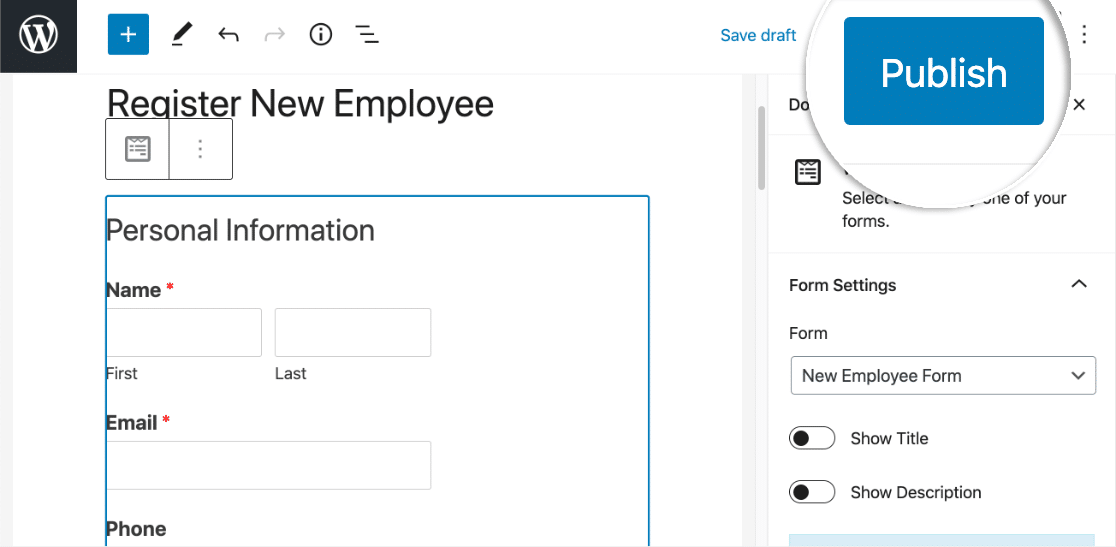This screenshot has height=547, width=1116.
Task: Open the list view outline
Action: point(367,34)
